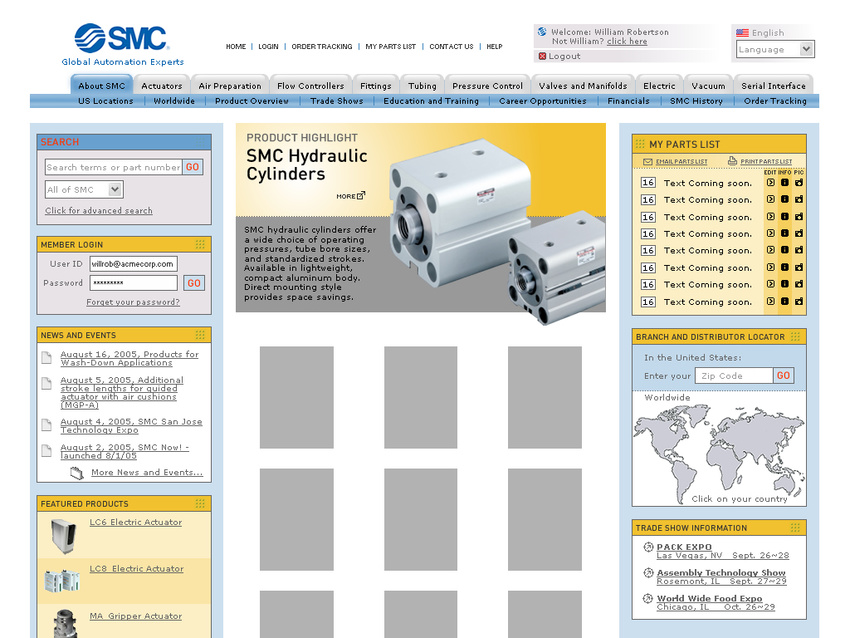Go to the Tubing tab

422,86
